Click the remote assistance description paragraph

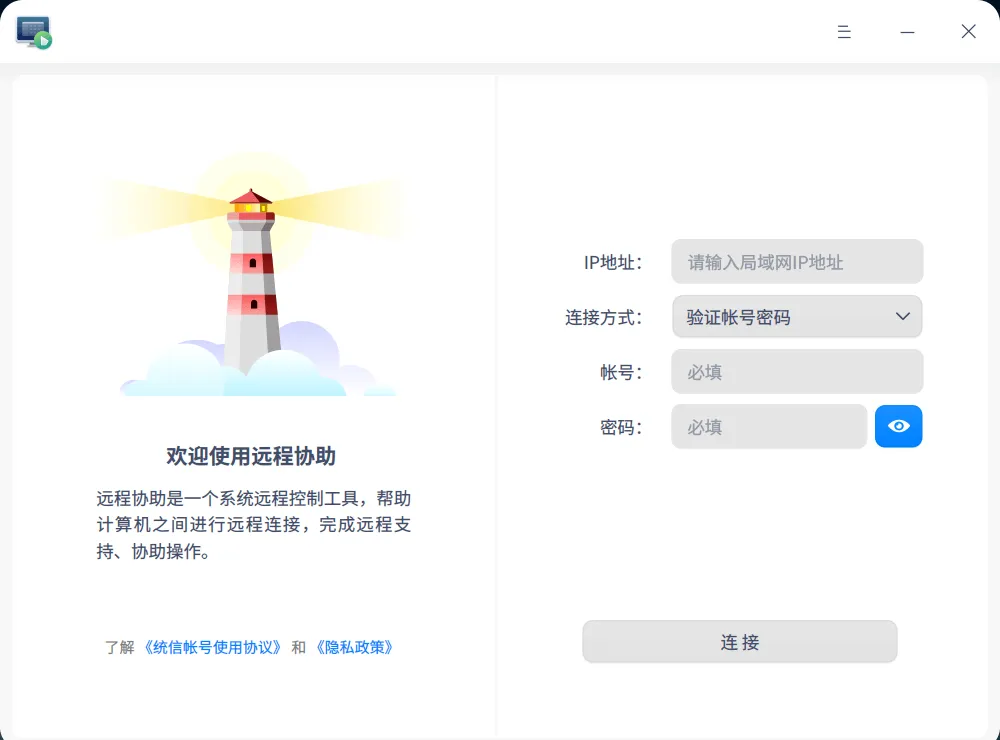253,524
